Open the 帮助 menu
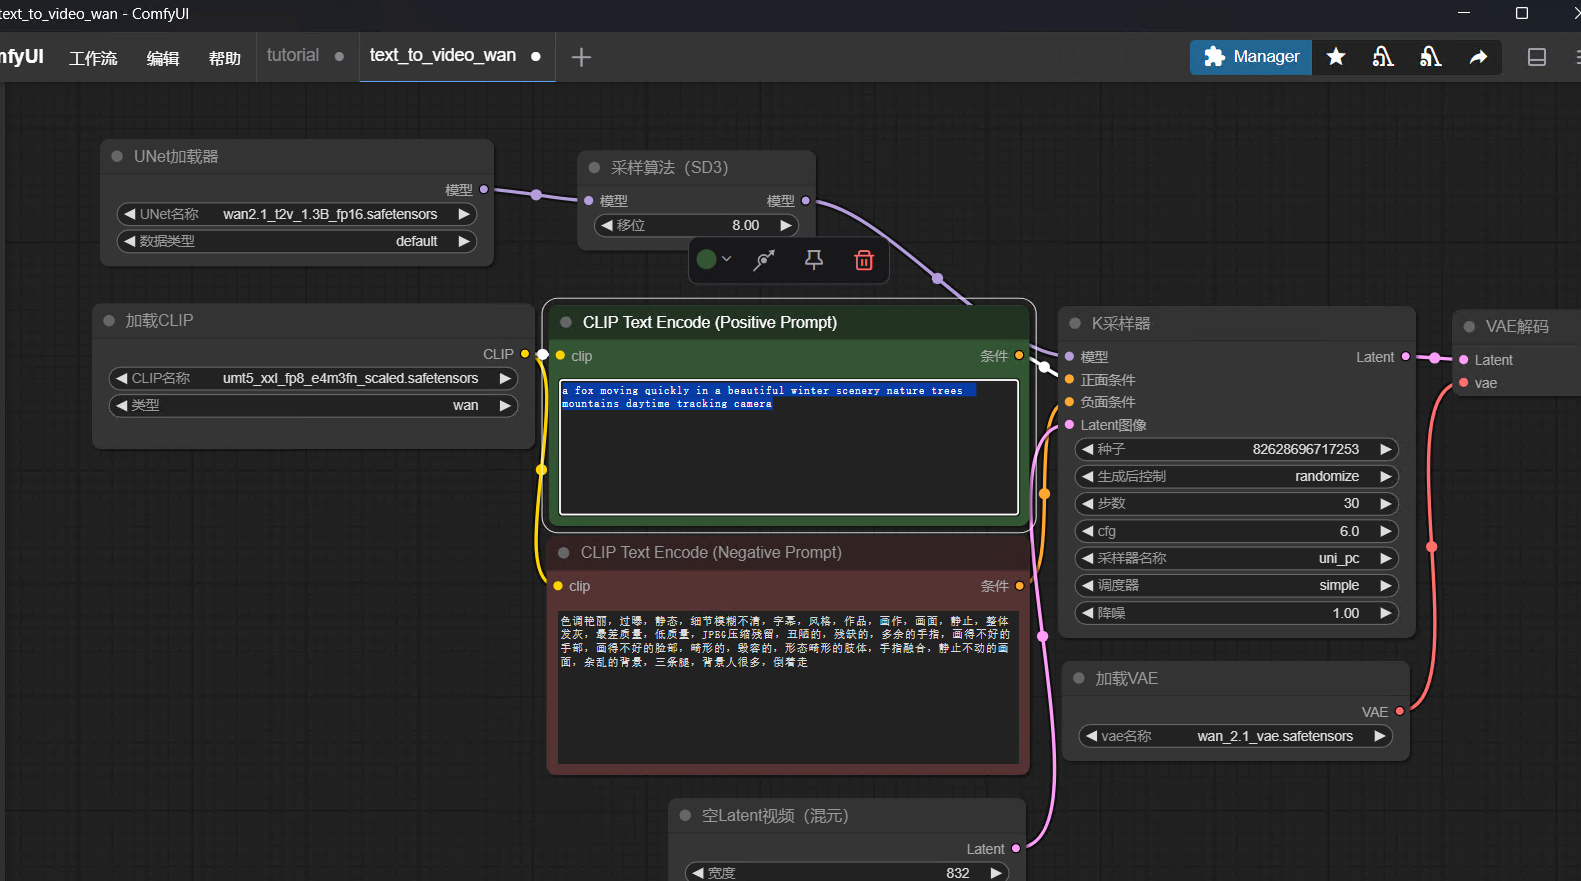 [x=225, y=58]
